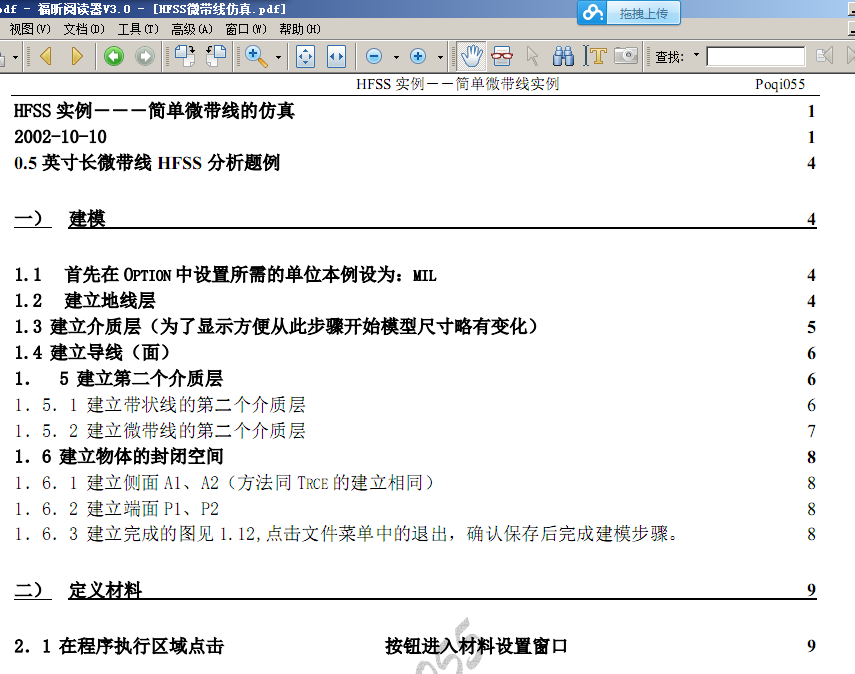Click the heading 'HFSS 实例———简单微带线的仿真'
This screenshot has height=674, width=855.
point(154,111)
